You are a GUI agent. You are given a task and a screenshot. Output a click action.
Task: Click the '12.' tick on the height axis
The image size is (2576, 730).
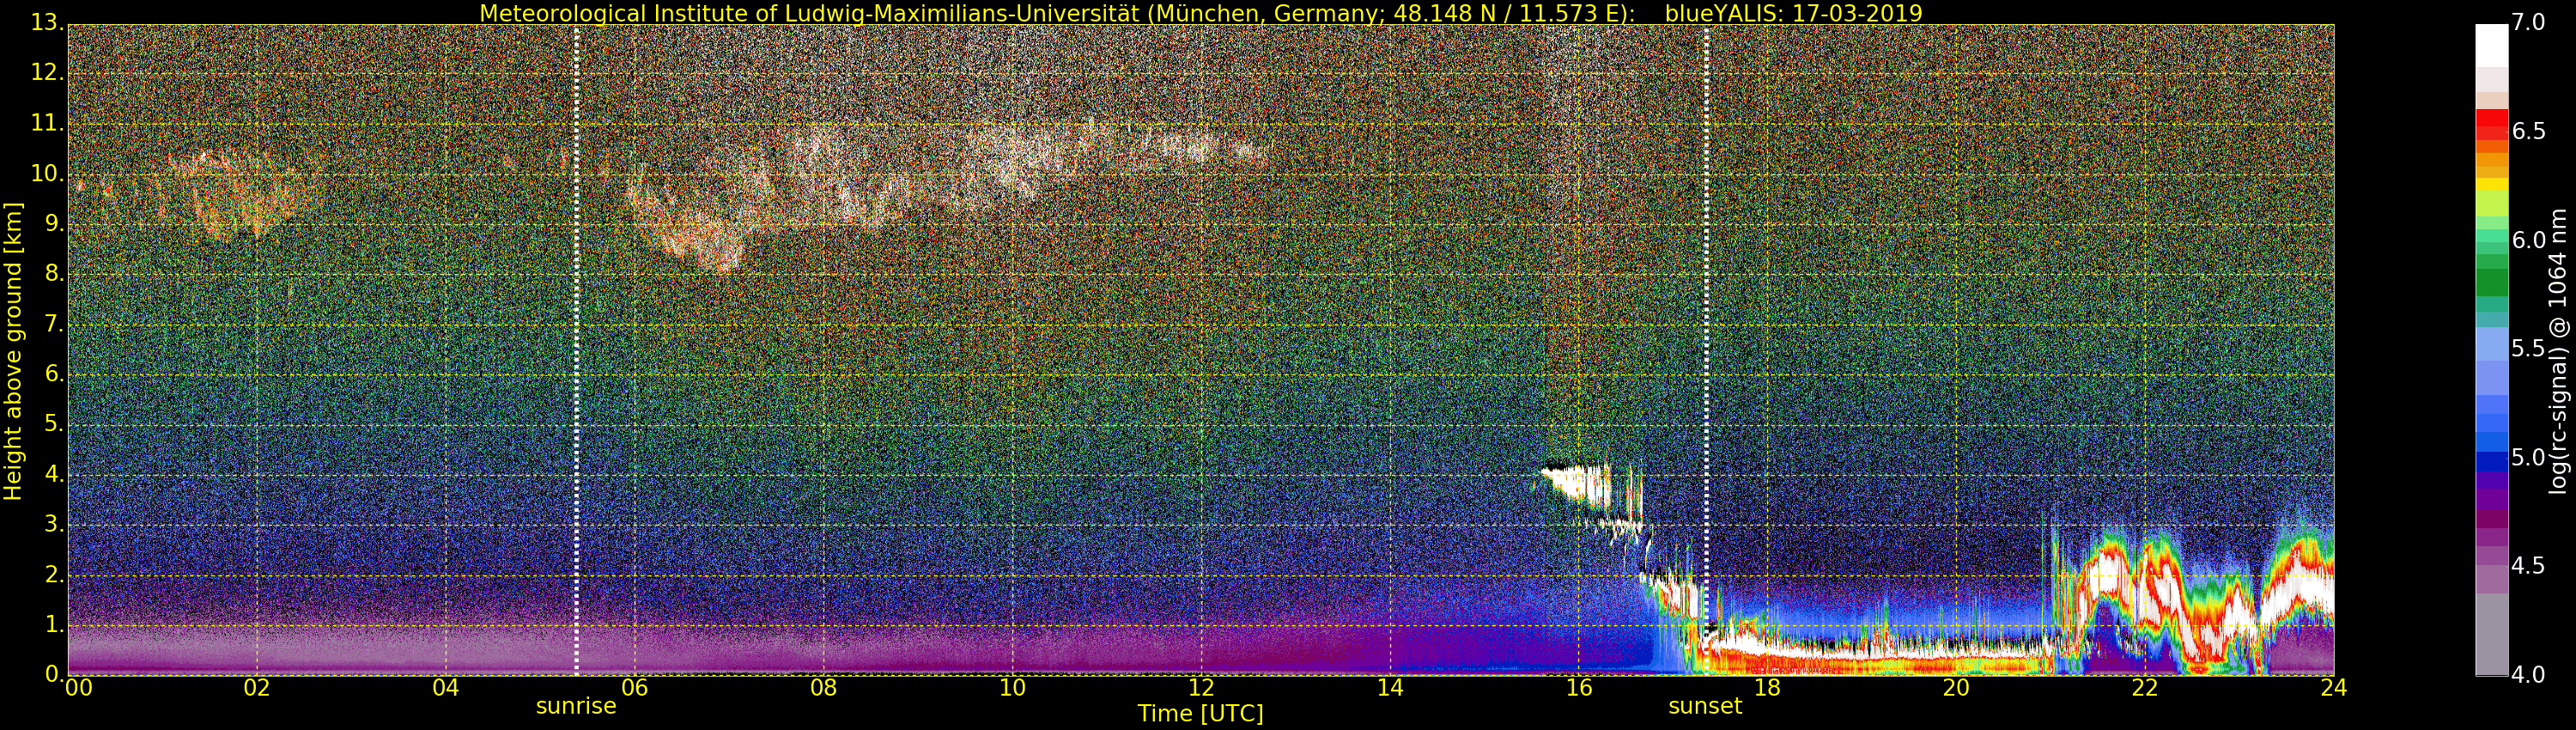[x=48, y=74]
